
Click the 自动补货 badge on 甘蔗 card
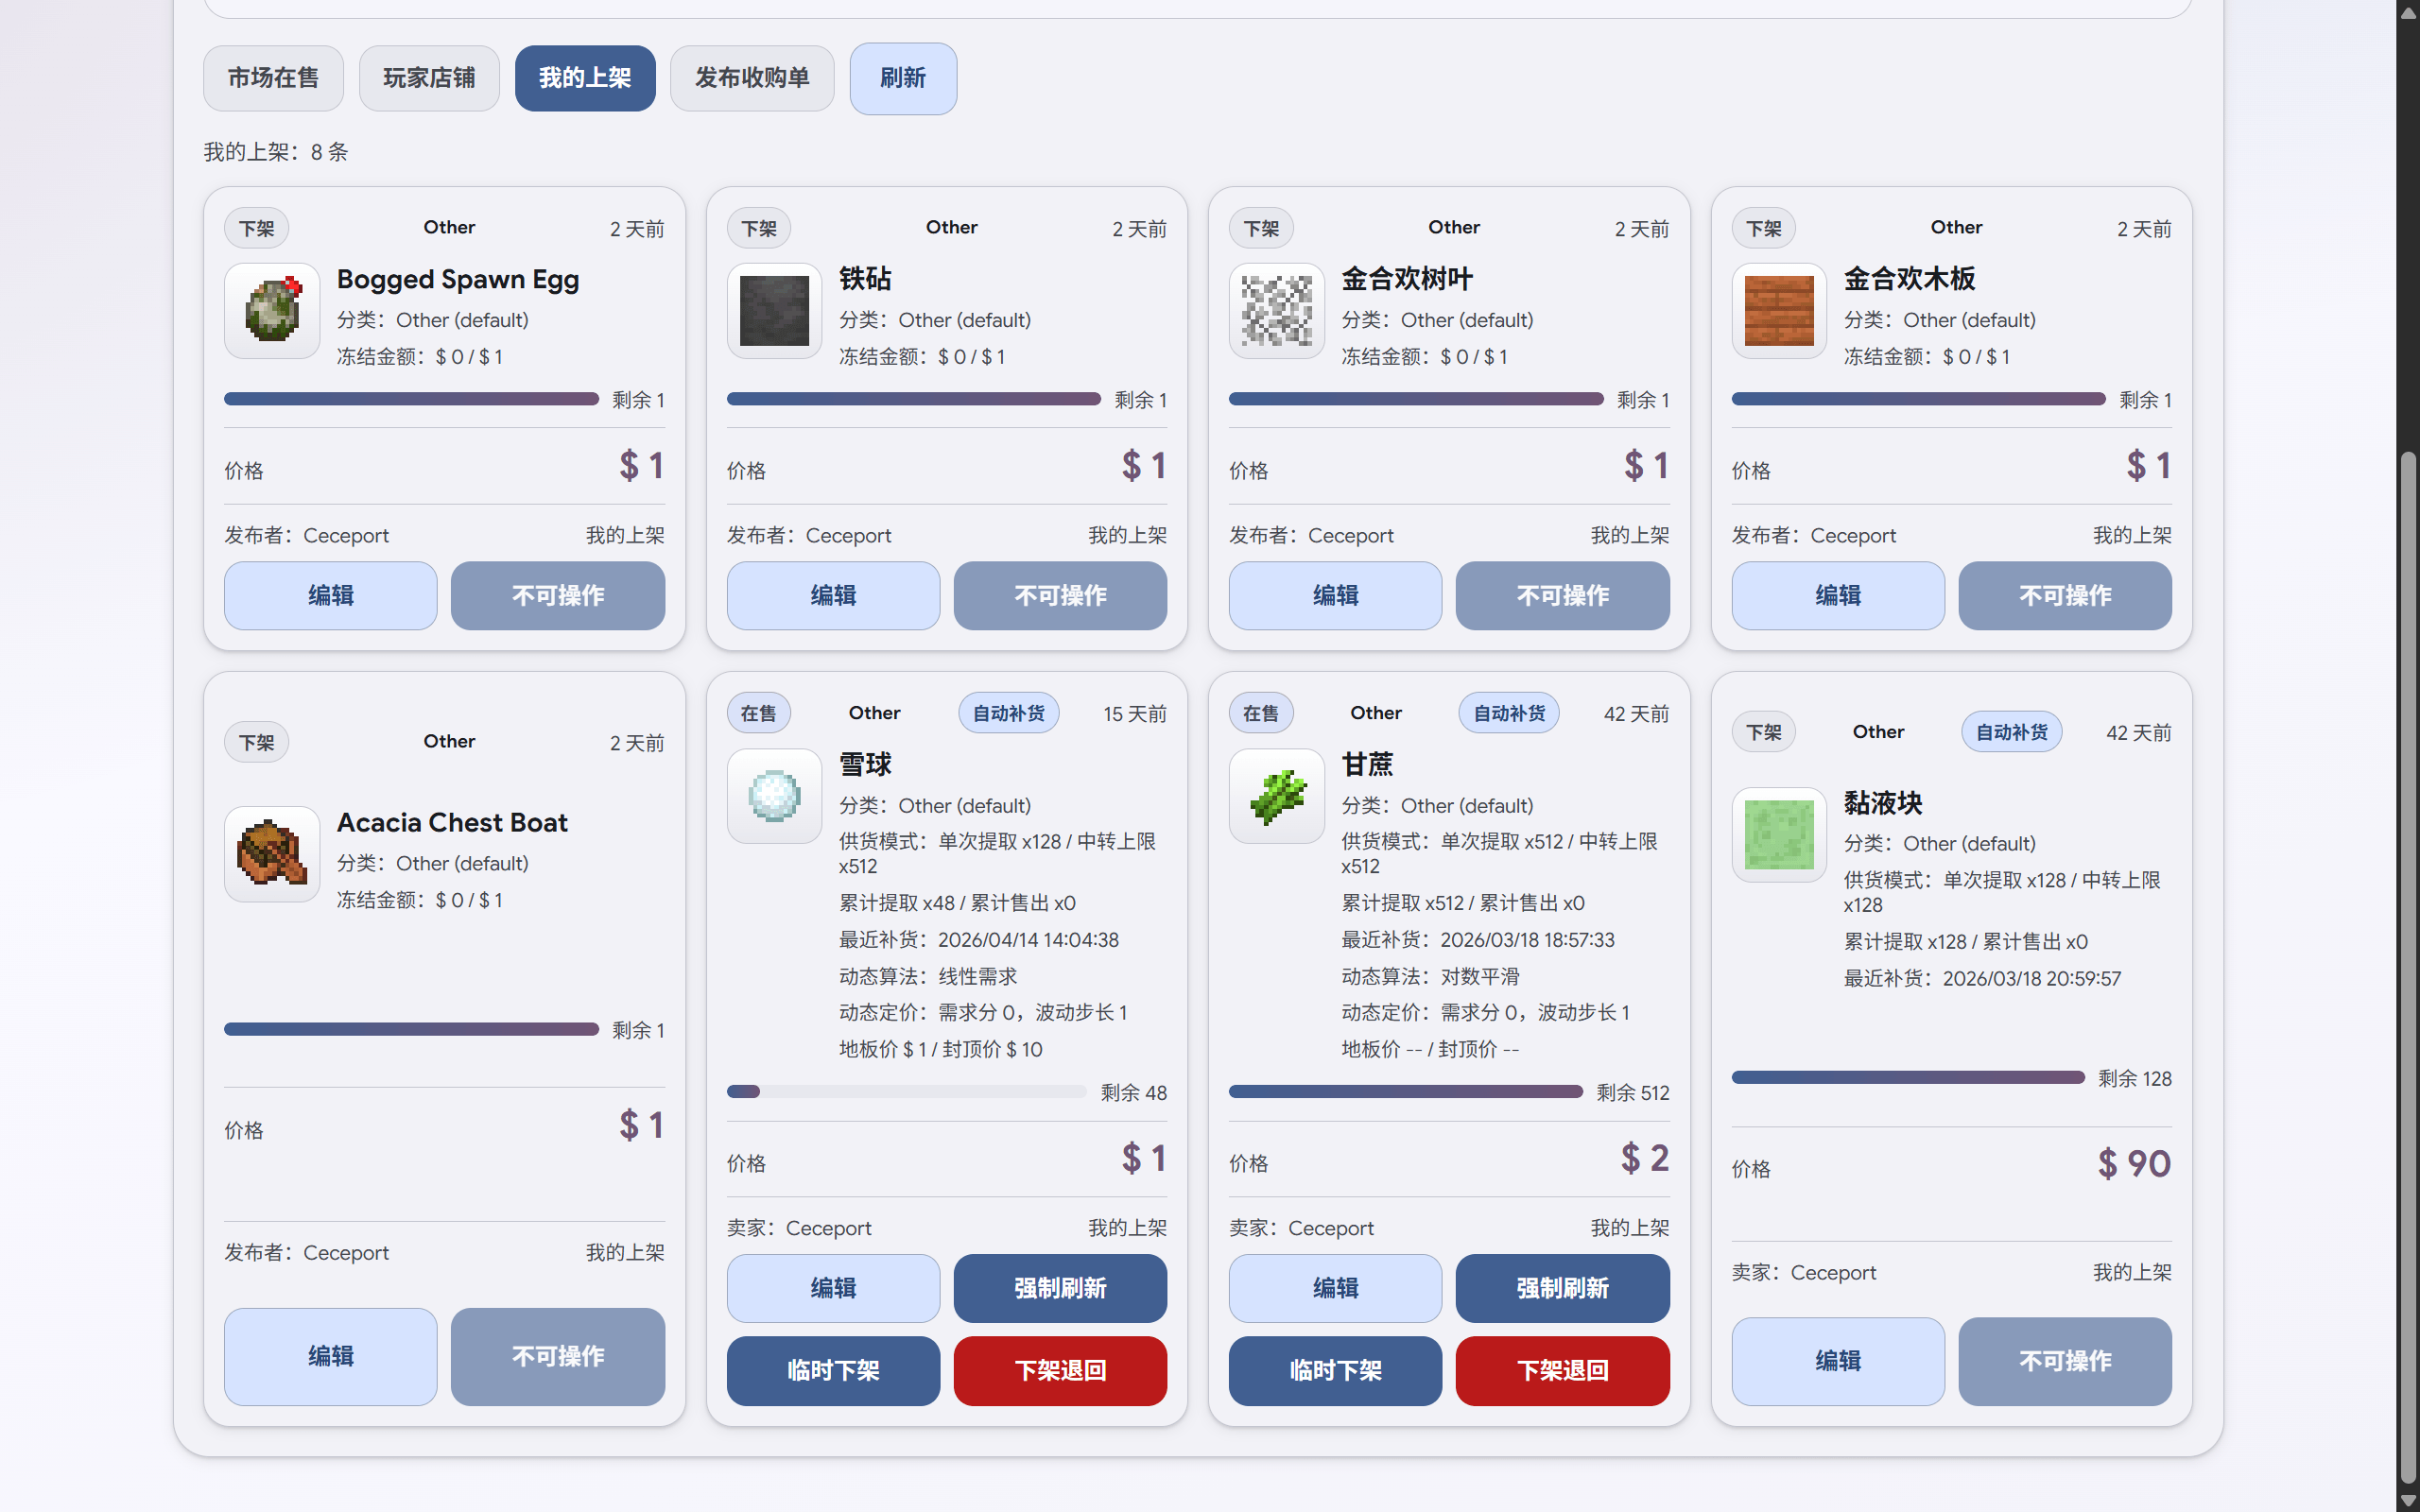coord(1509,714)
